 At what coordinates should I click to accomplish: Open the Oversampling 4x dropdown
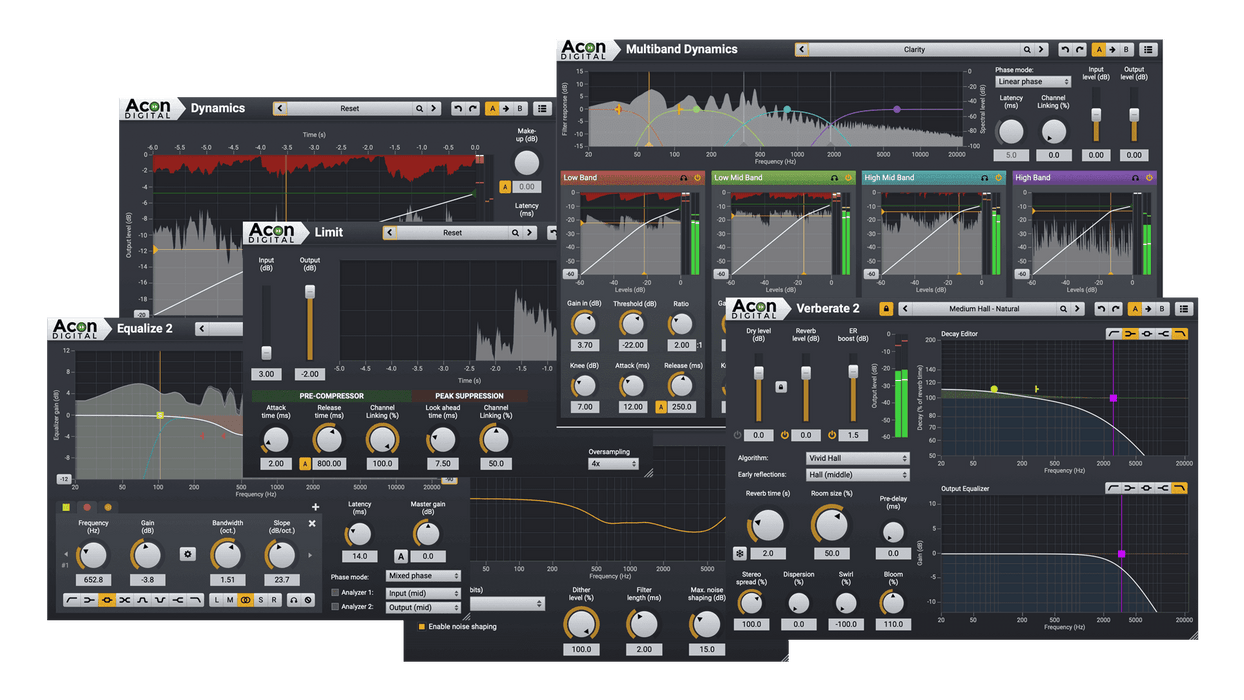click(x=613, y=464)
